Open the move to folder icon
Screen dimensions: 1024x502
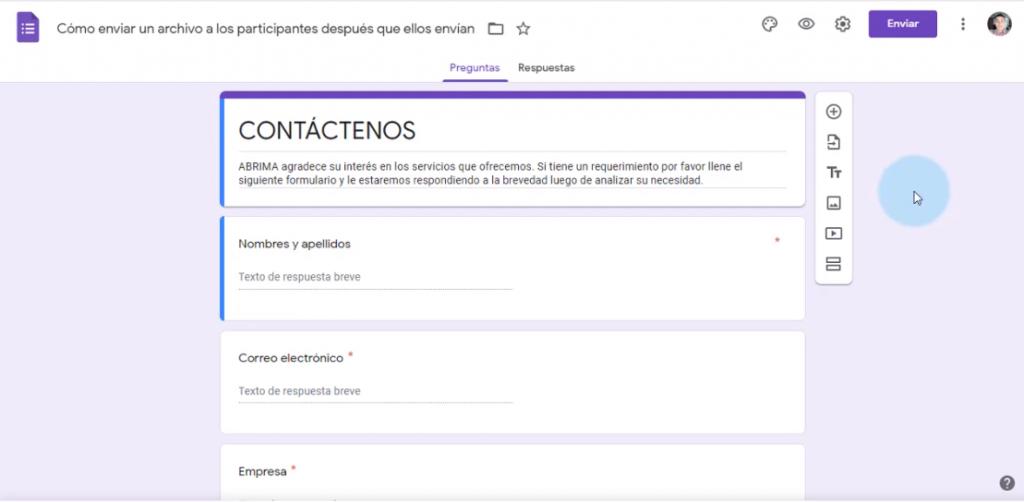495,28
